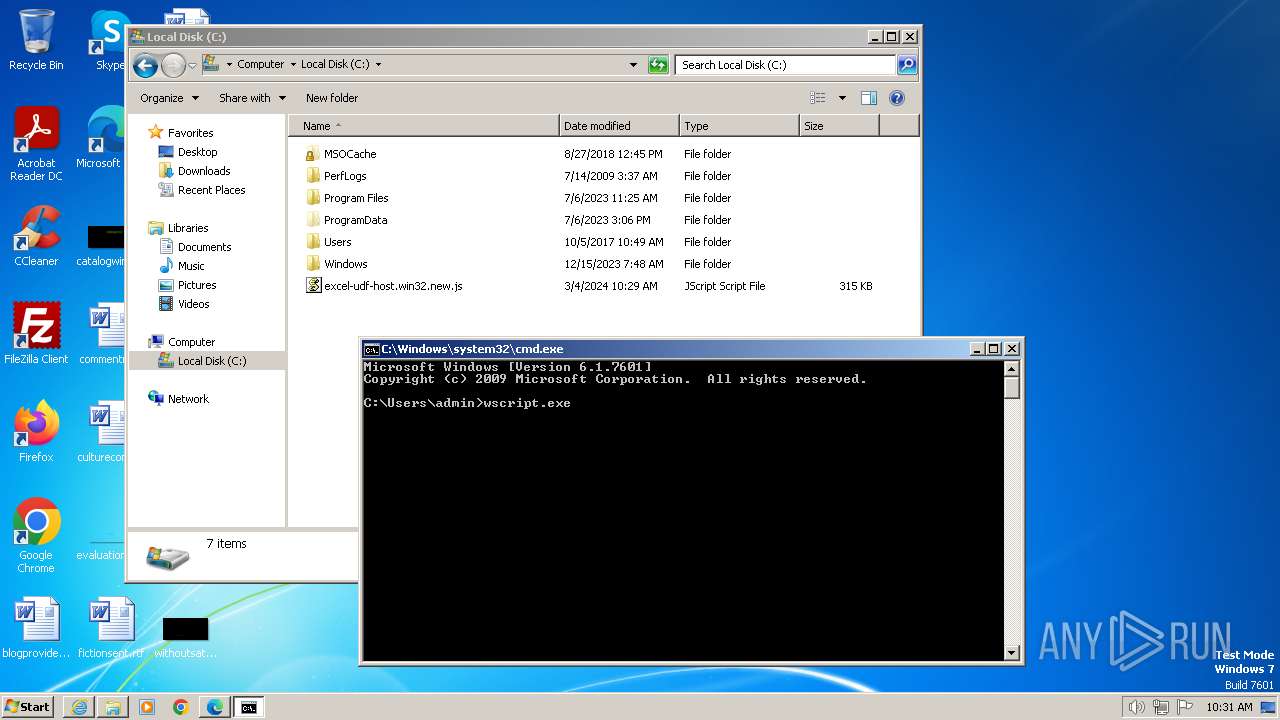Open Downloads in the navigation pane
Image resolution: width=1280 pixels, height=720 pixels.
point(204,171)
